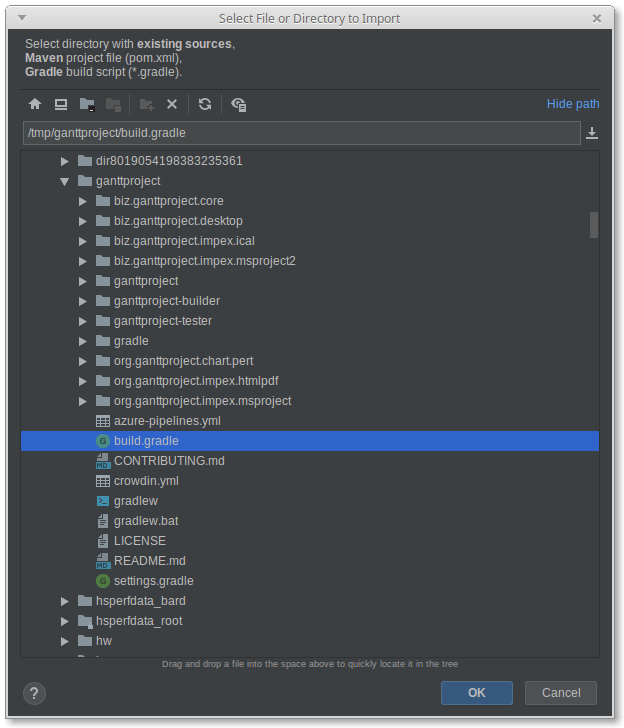Viewport: 624px width, 728px height.
Task: Expand biz.ganttproject.impex.msproject2 folder
Action: 83,261
